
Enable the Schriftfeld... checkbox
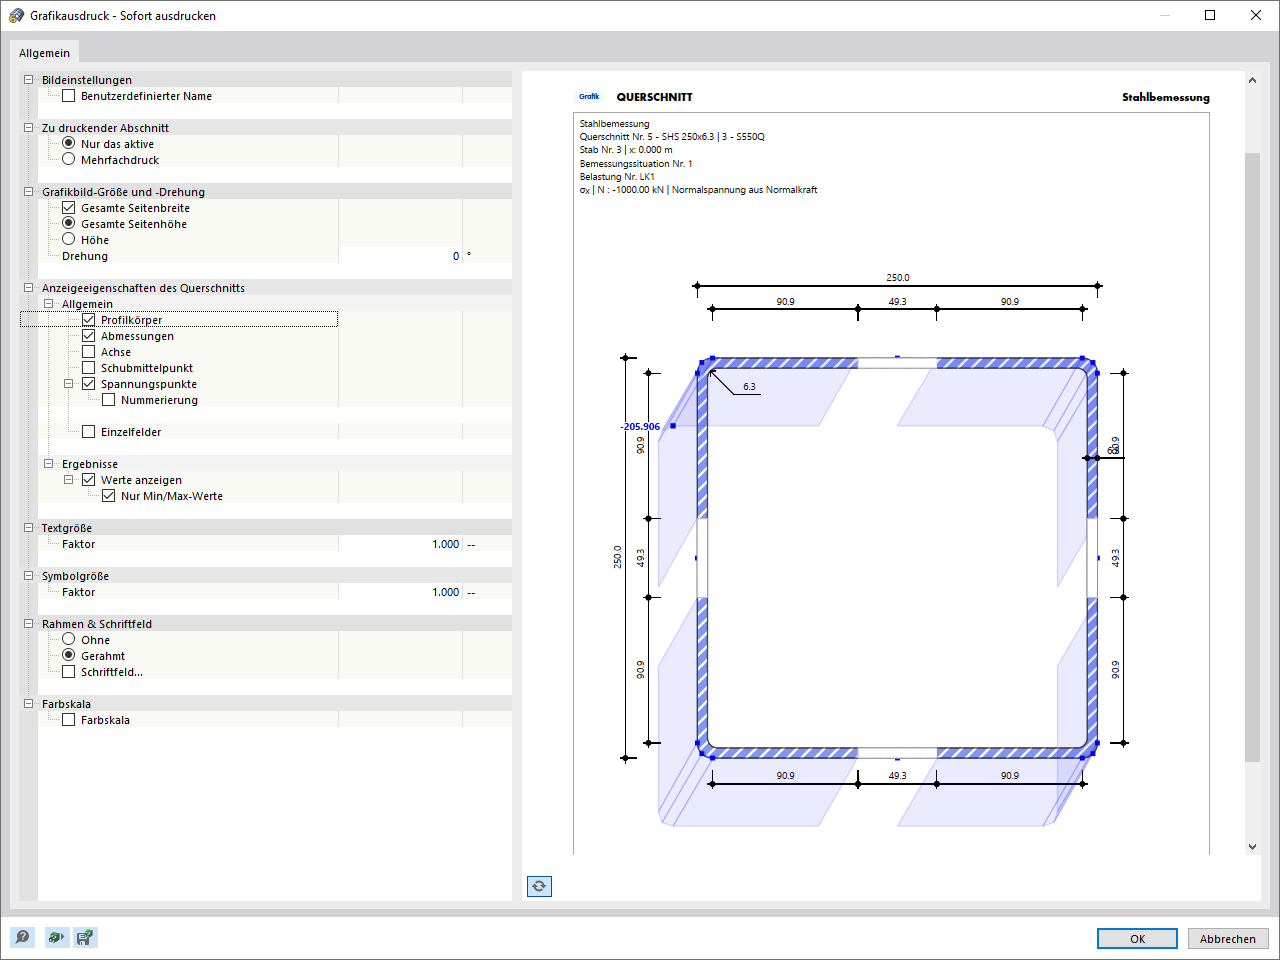(68, 672)
